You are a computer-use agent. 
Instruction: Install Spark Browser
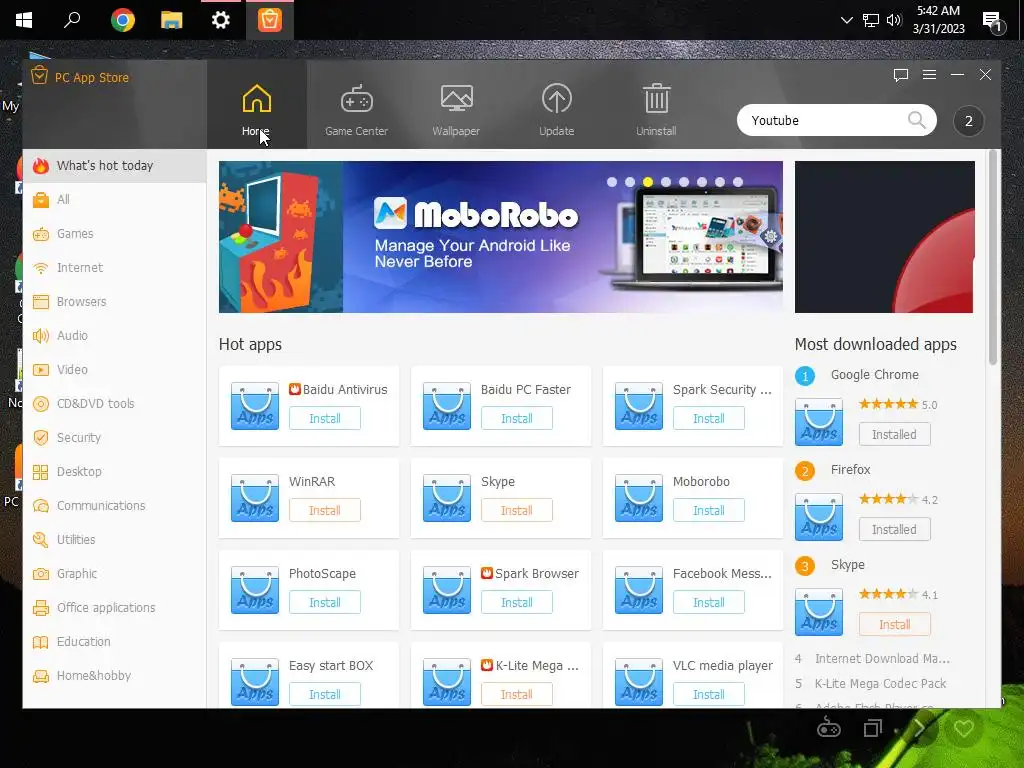[x=517, y=603]
